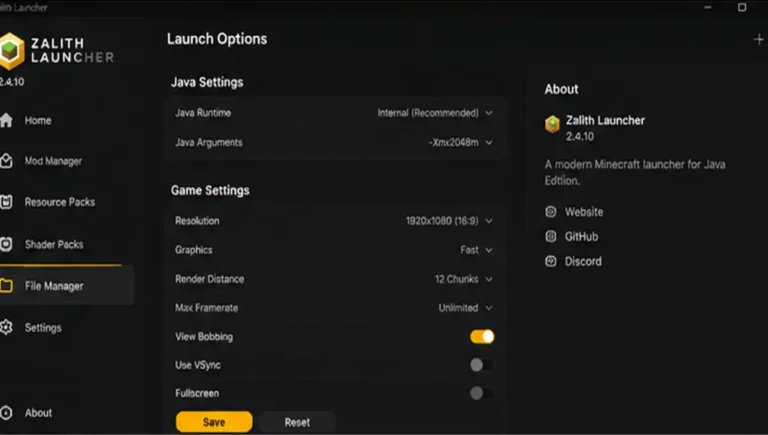Open the Render Distance dropdown
The width and height of the screenshot is (768, 435).
463,279
